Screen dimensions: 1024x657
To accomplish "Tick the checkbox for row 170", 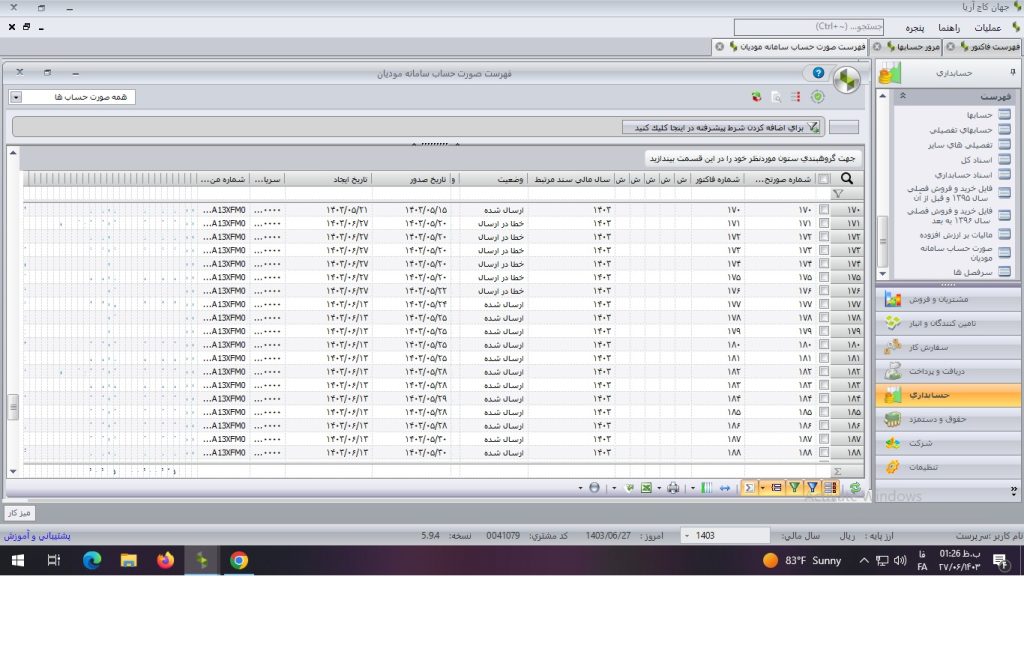I will 823,210.
